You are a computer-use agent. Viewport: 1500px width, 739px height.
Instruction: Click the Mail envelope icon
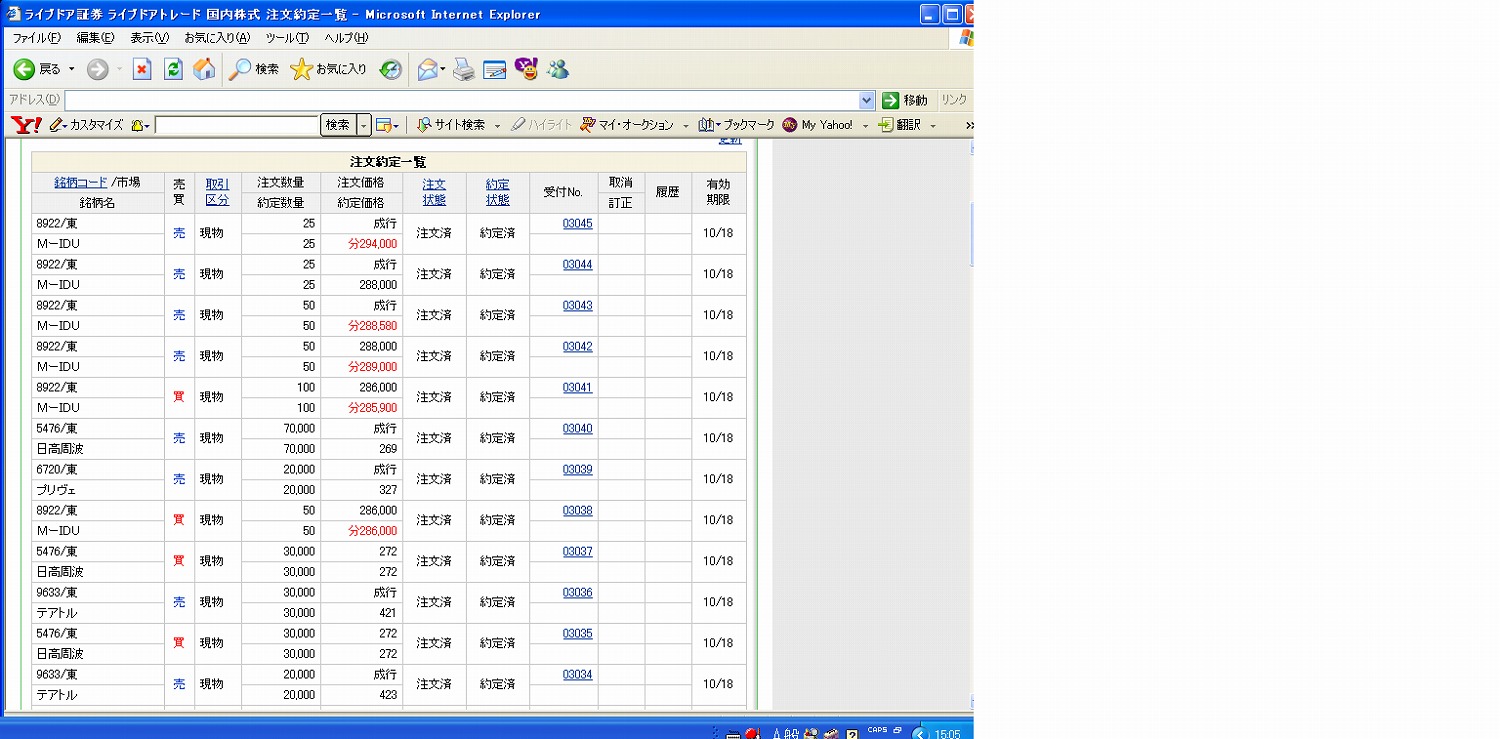click(427, 69)
